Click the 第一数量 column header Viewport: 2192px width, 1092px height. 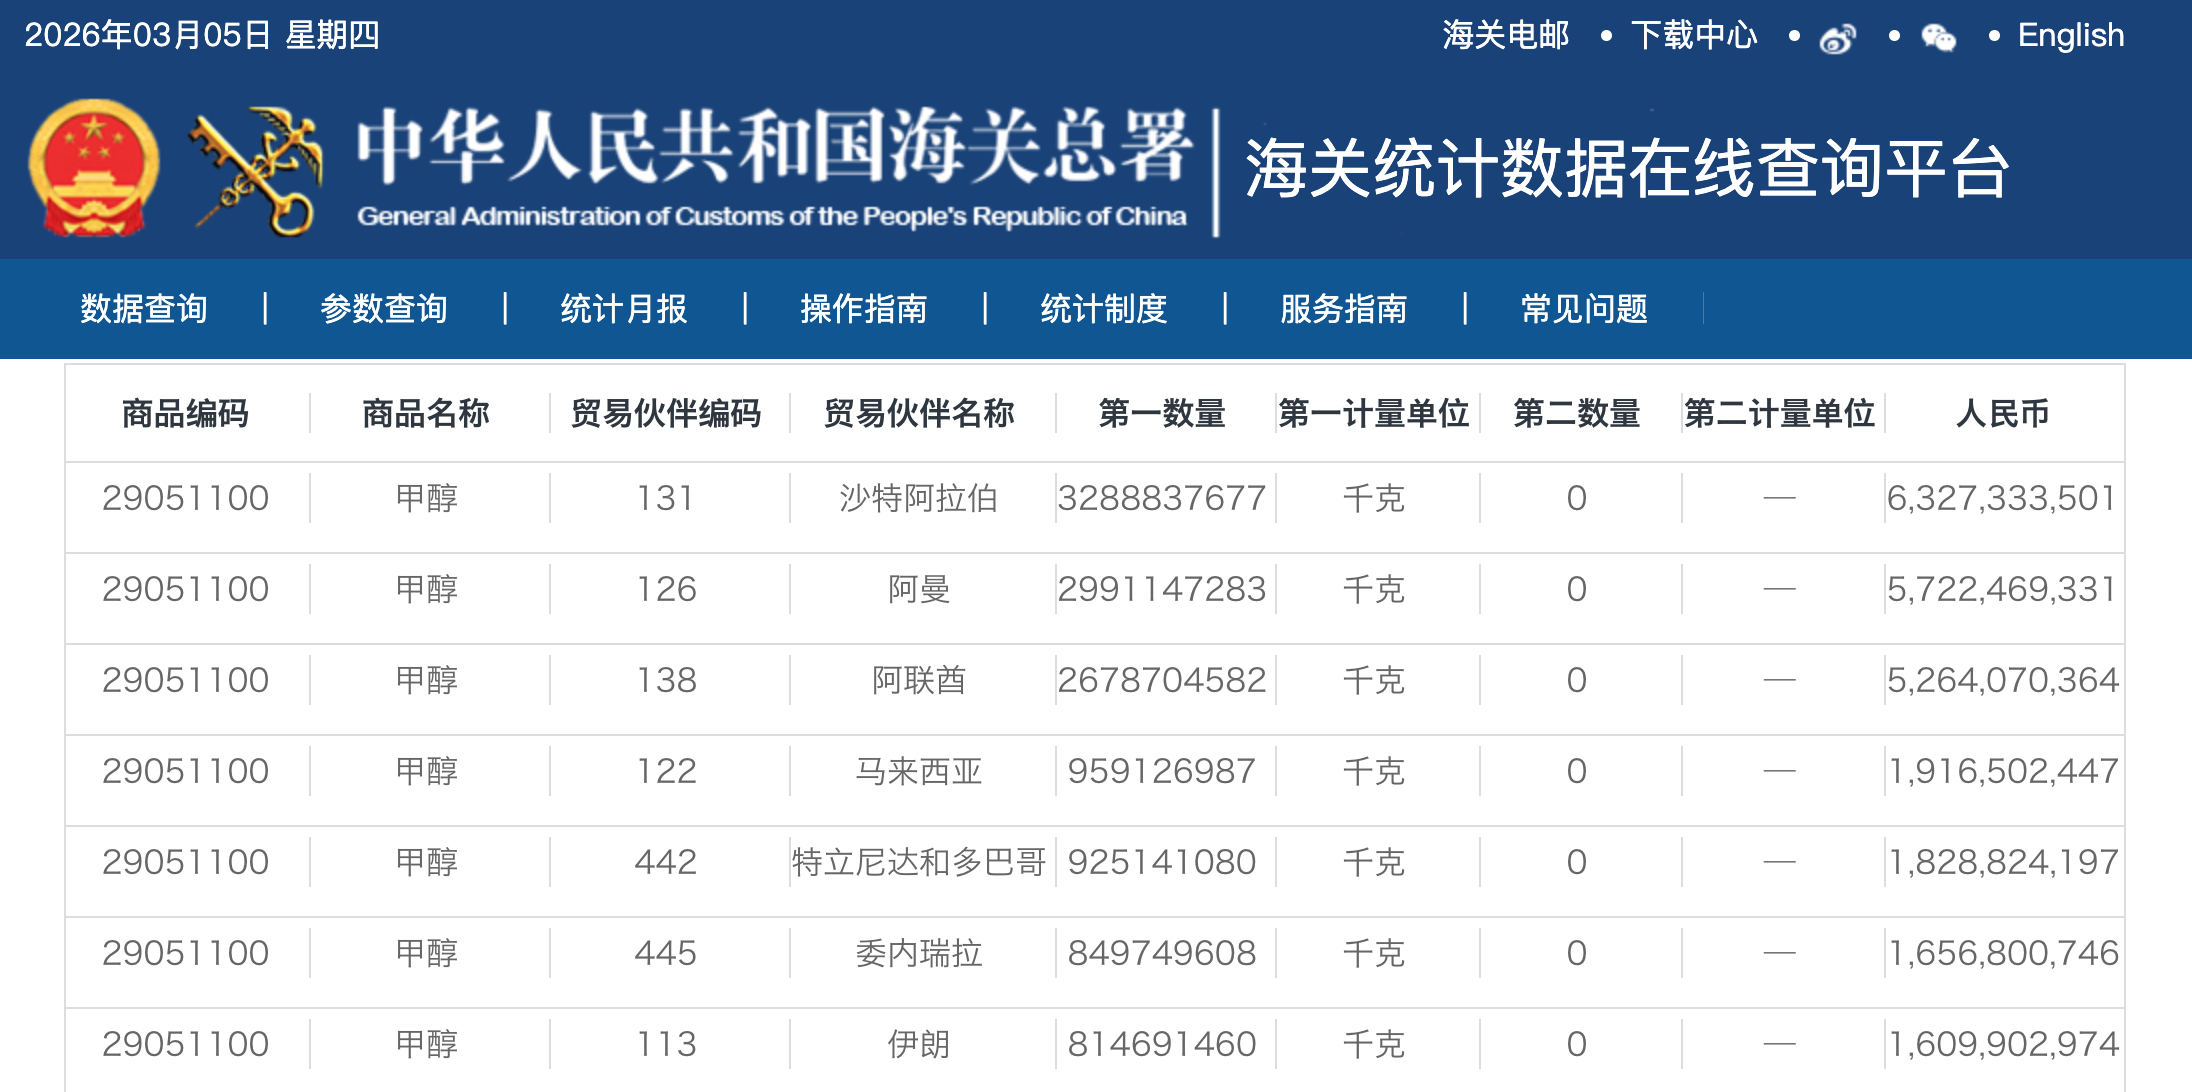[x=1162, y=413]
